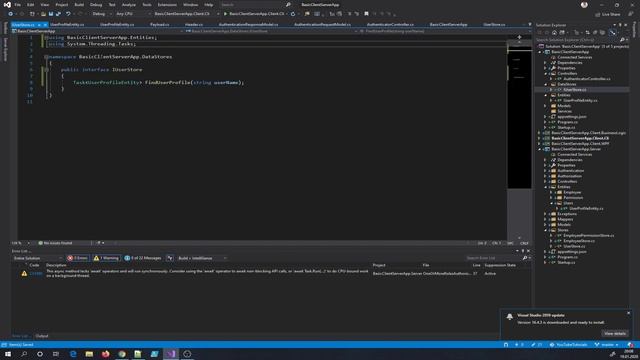Open the File menu
Image resolution: width=640 pixels, height=360 pixels.
pyautogui.click(x=18, y=5)
